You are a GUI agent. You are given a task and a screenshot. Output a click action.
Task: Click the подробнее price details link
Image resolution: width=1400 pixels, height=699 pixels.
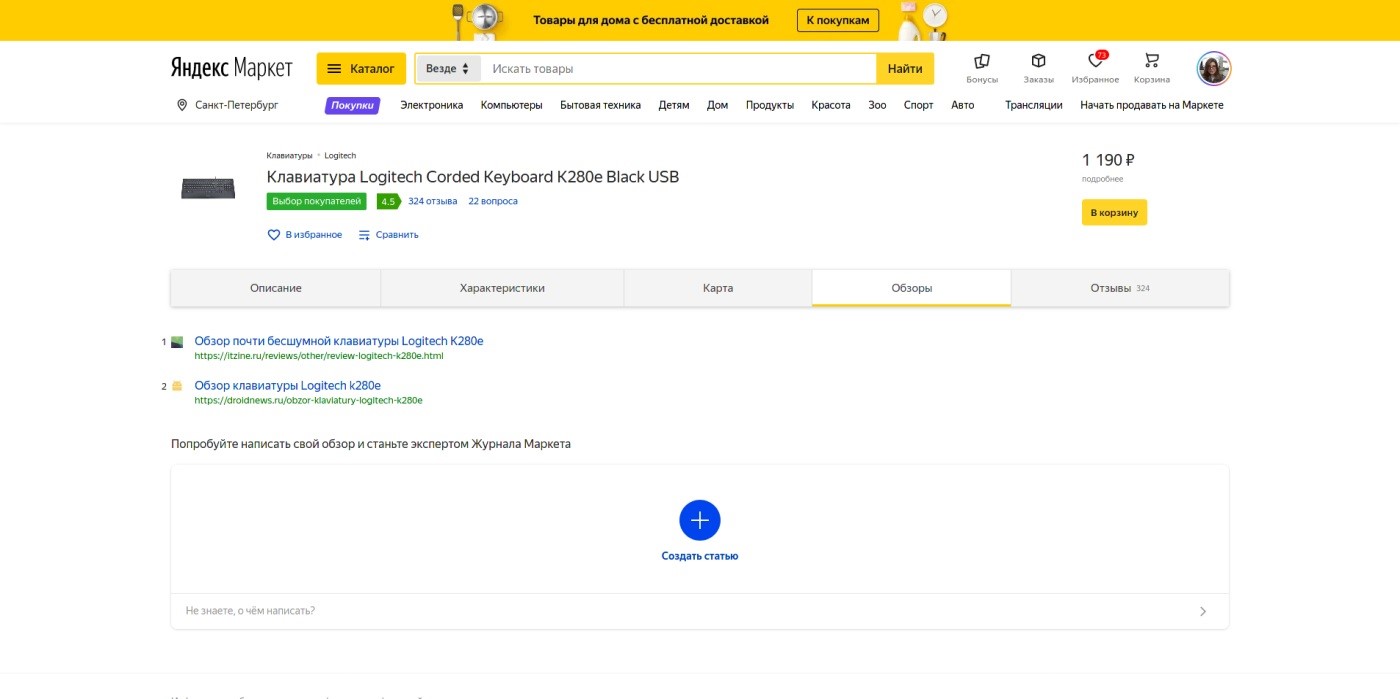tap(1102, 179)
